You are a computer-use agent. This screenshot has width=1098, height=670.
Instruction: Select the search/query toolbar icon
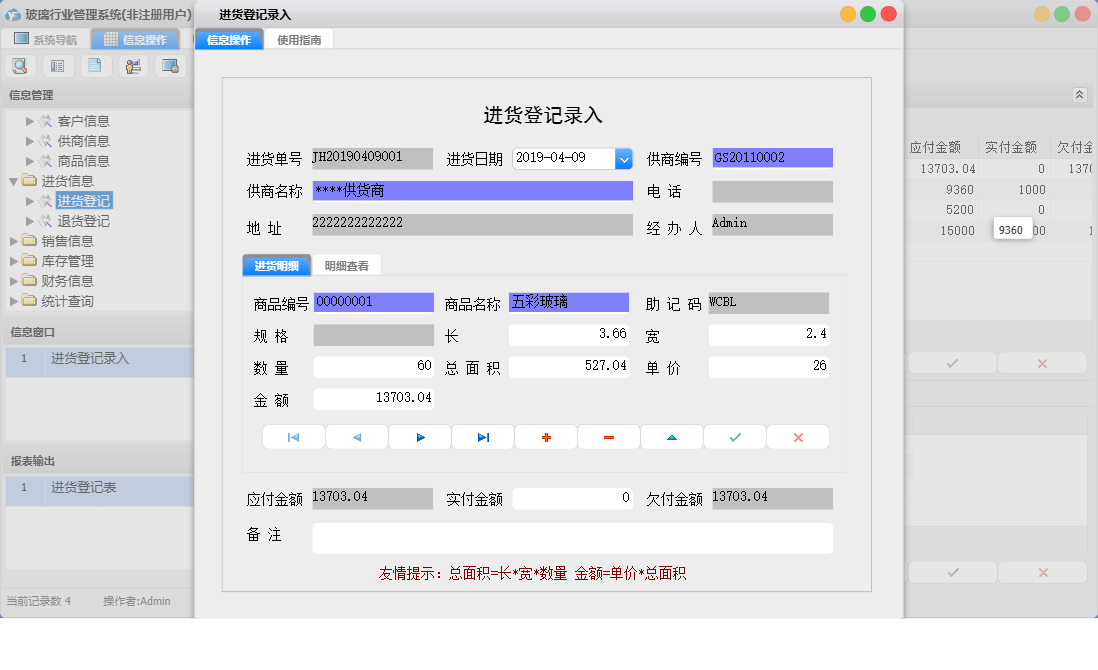pyautogui.click(x=20, y=65)
